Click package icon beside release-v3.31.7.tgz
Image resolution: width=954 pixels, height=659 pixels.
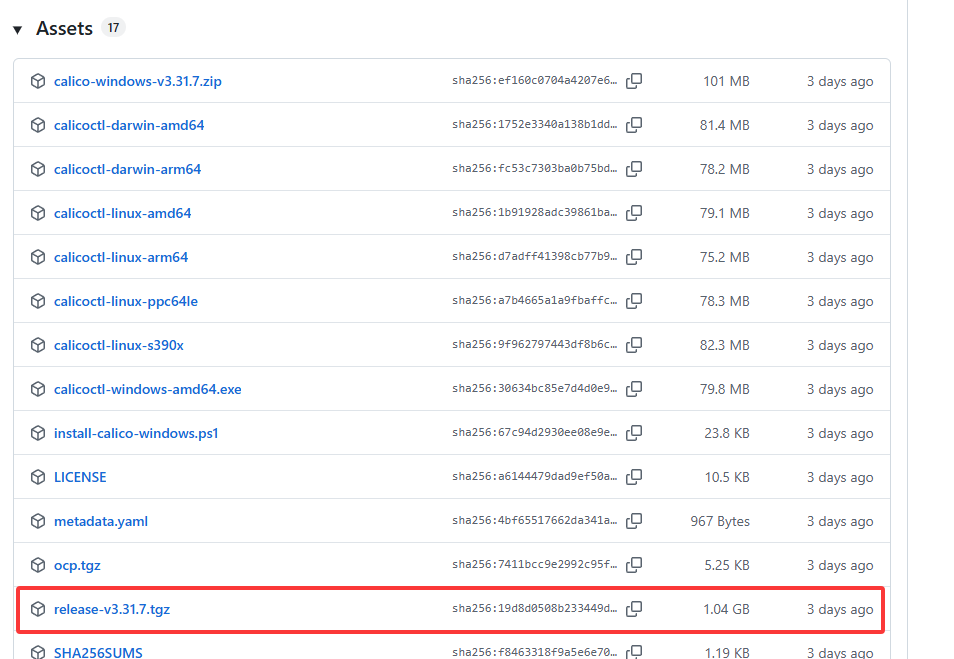38,609
